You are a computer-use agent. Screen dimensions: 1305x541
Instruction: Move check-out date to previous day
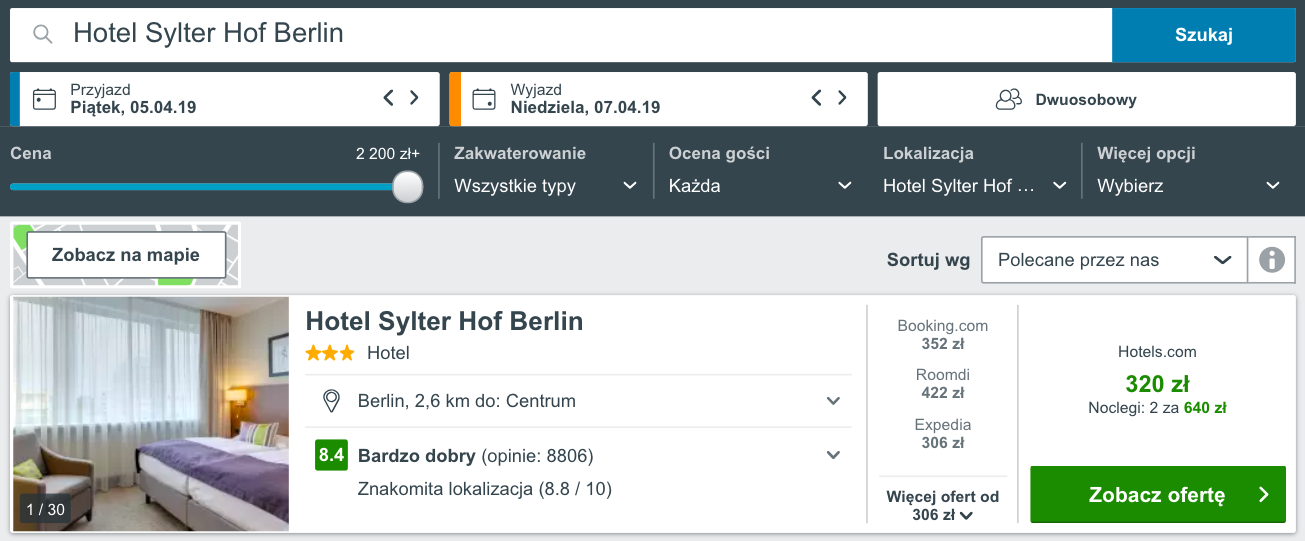pos(816,98)
